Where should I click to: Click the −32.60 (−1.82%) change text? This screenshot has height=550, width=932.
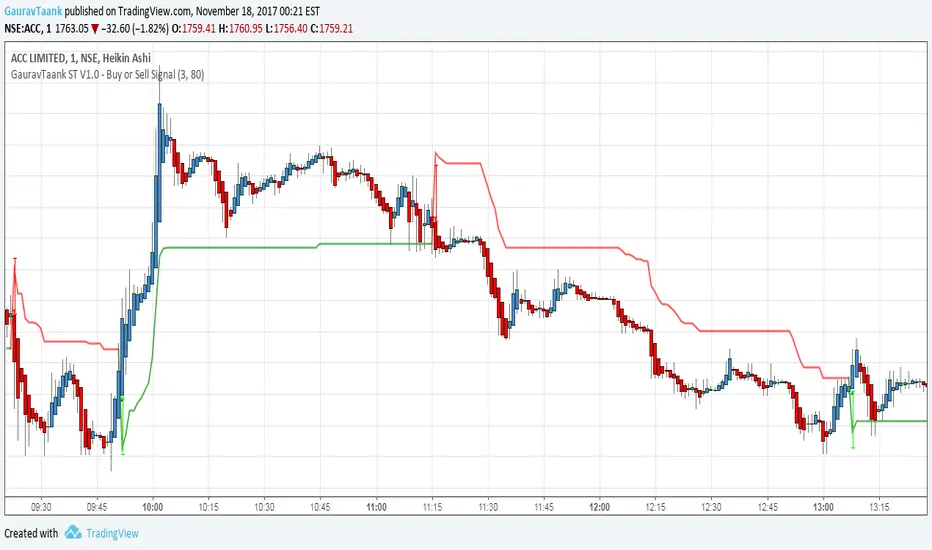[x=135, y=29]
